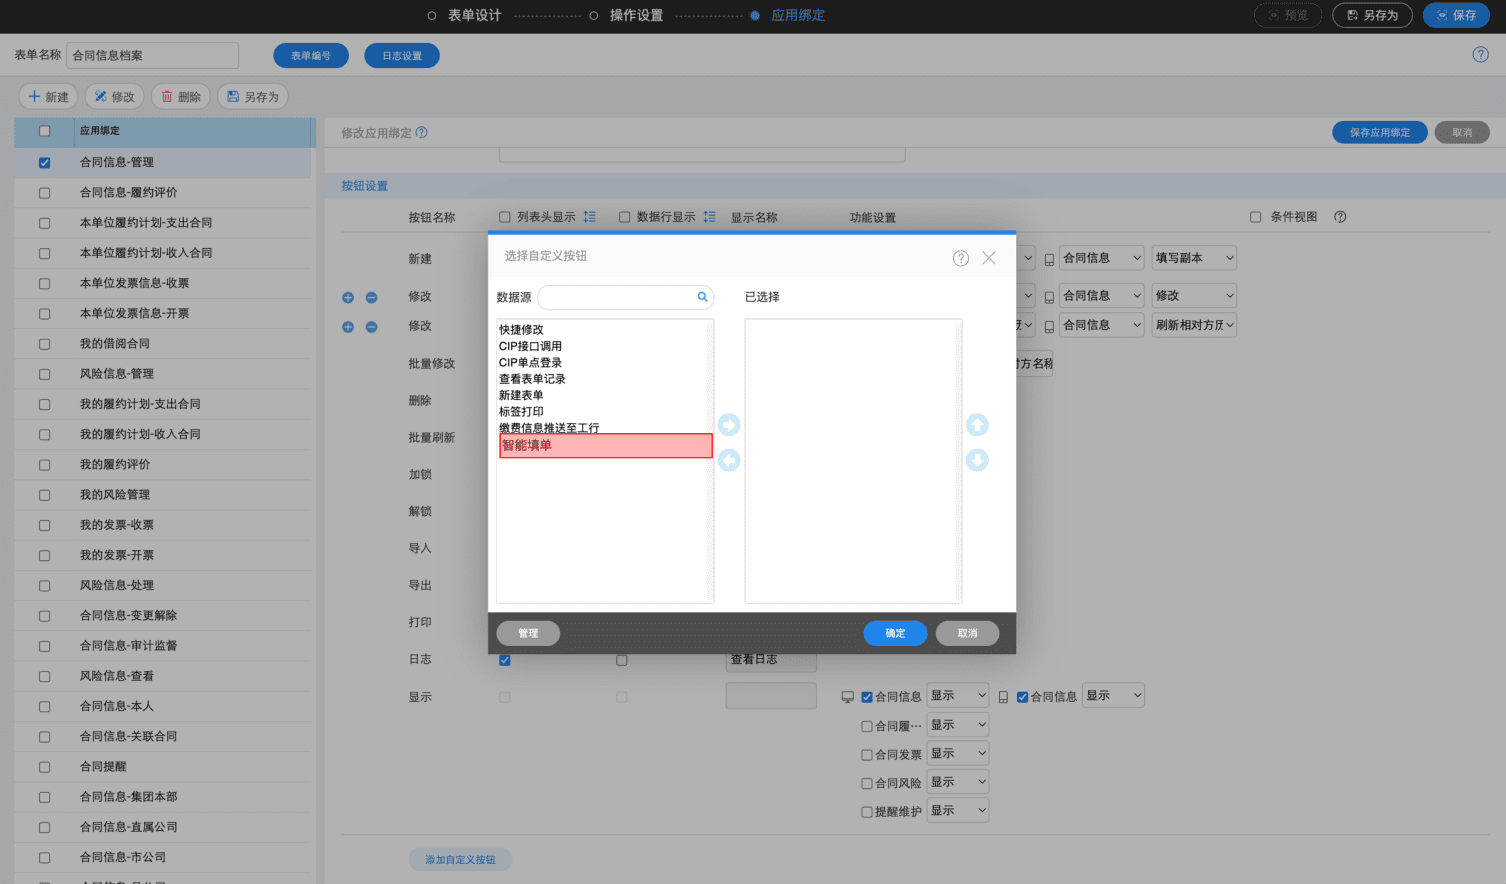
Task: Open the 显示 dropdown next to 合同发票
Action: (958, 754)
